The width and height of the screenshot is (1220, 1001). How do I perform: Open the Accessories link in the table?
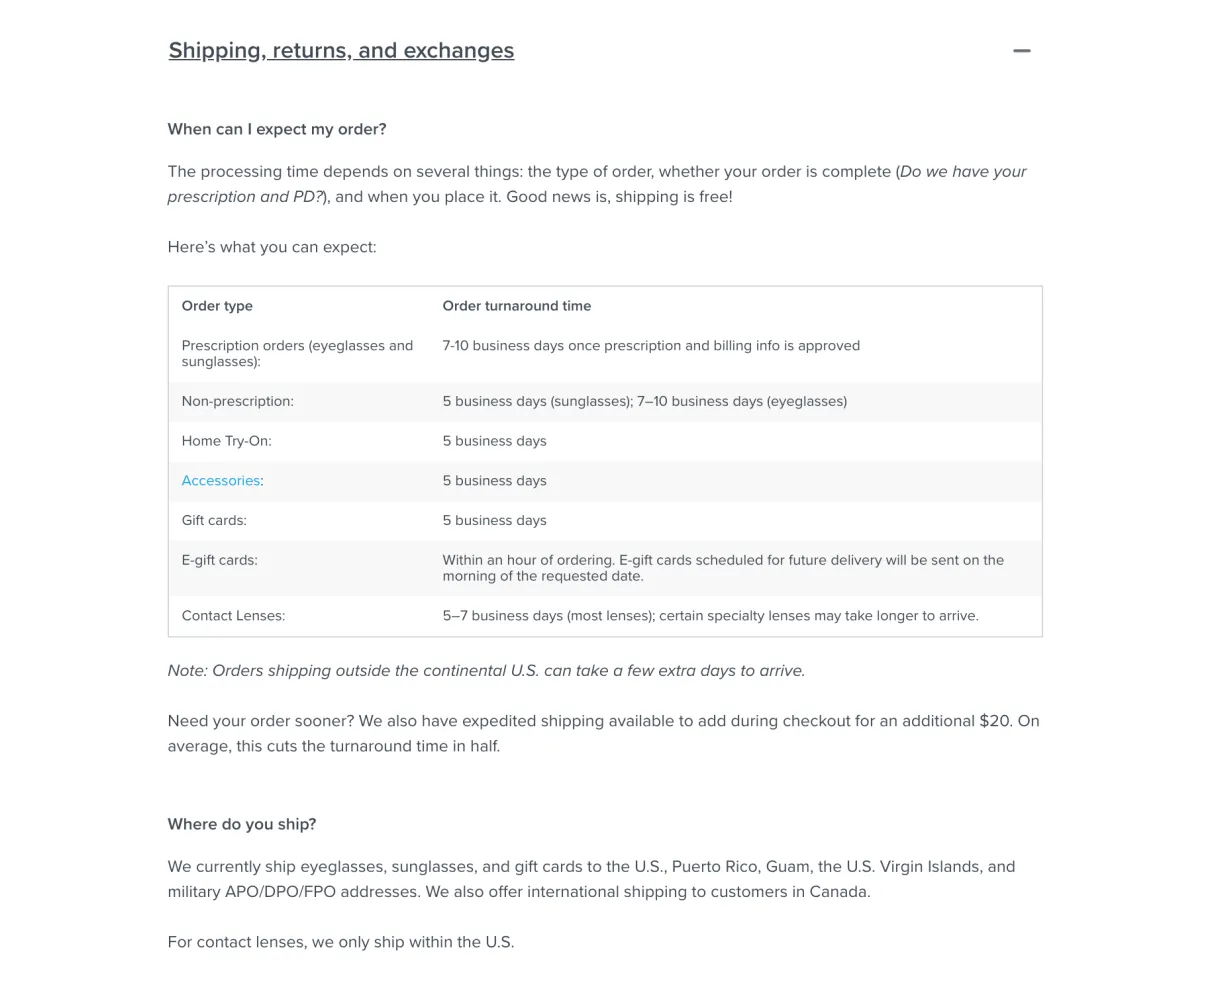click(220, 481)
